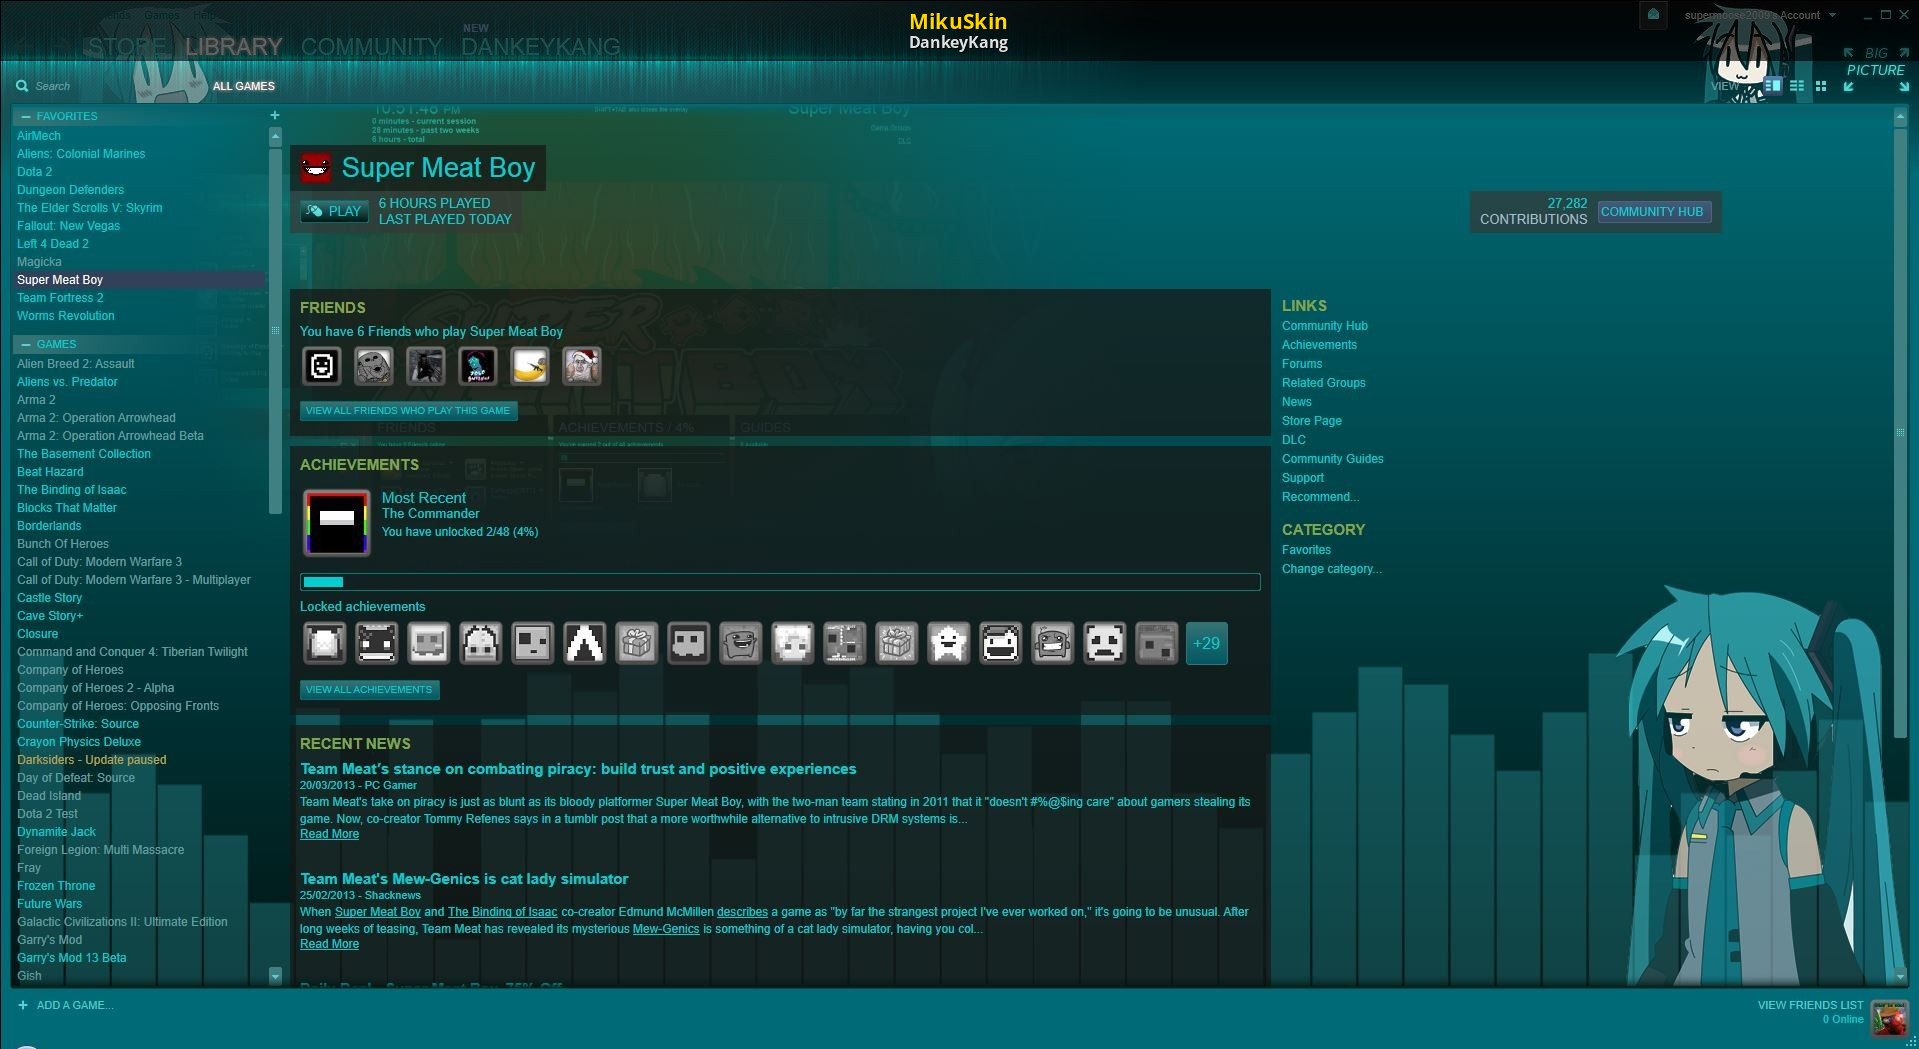Image resolution: width=1919 pixels, height=1049 pixels.
Task: Click the search magnifier icon
Action: tap(22, 86)
